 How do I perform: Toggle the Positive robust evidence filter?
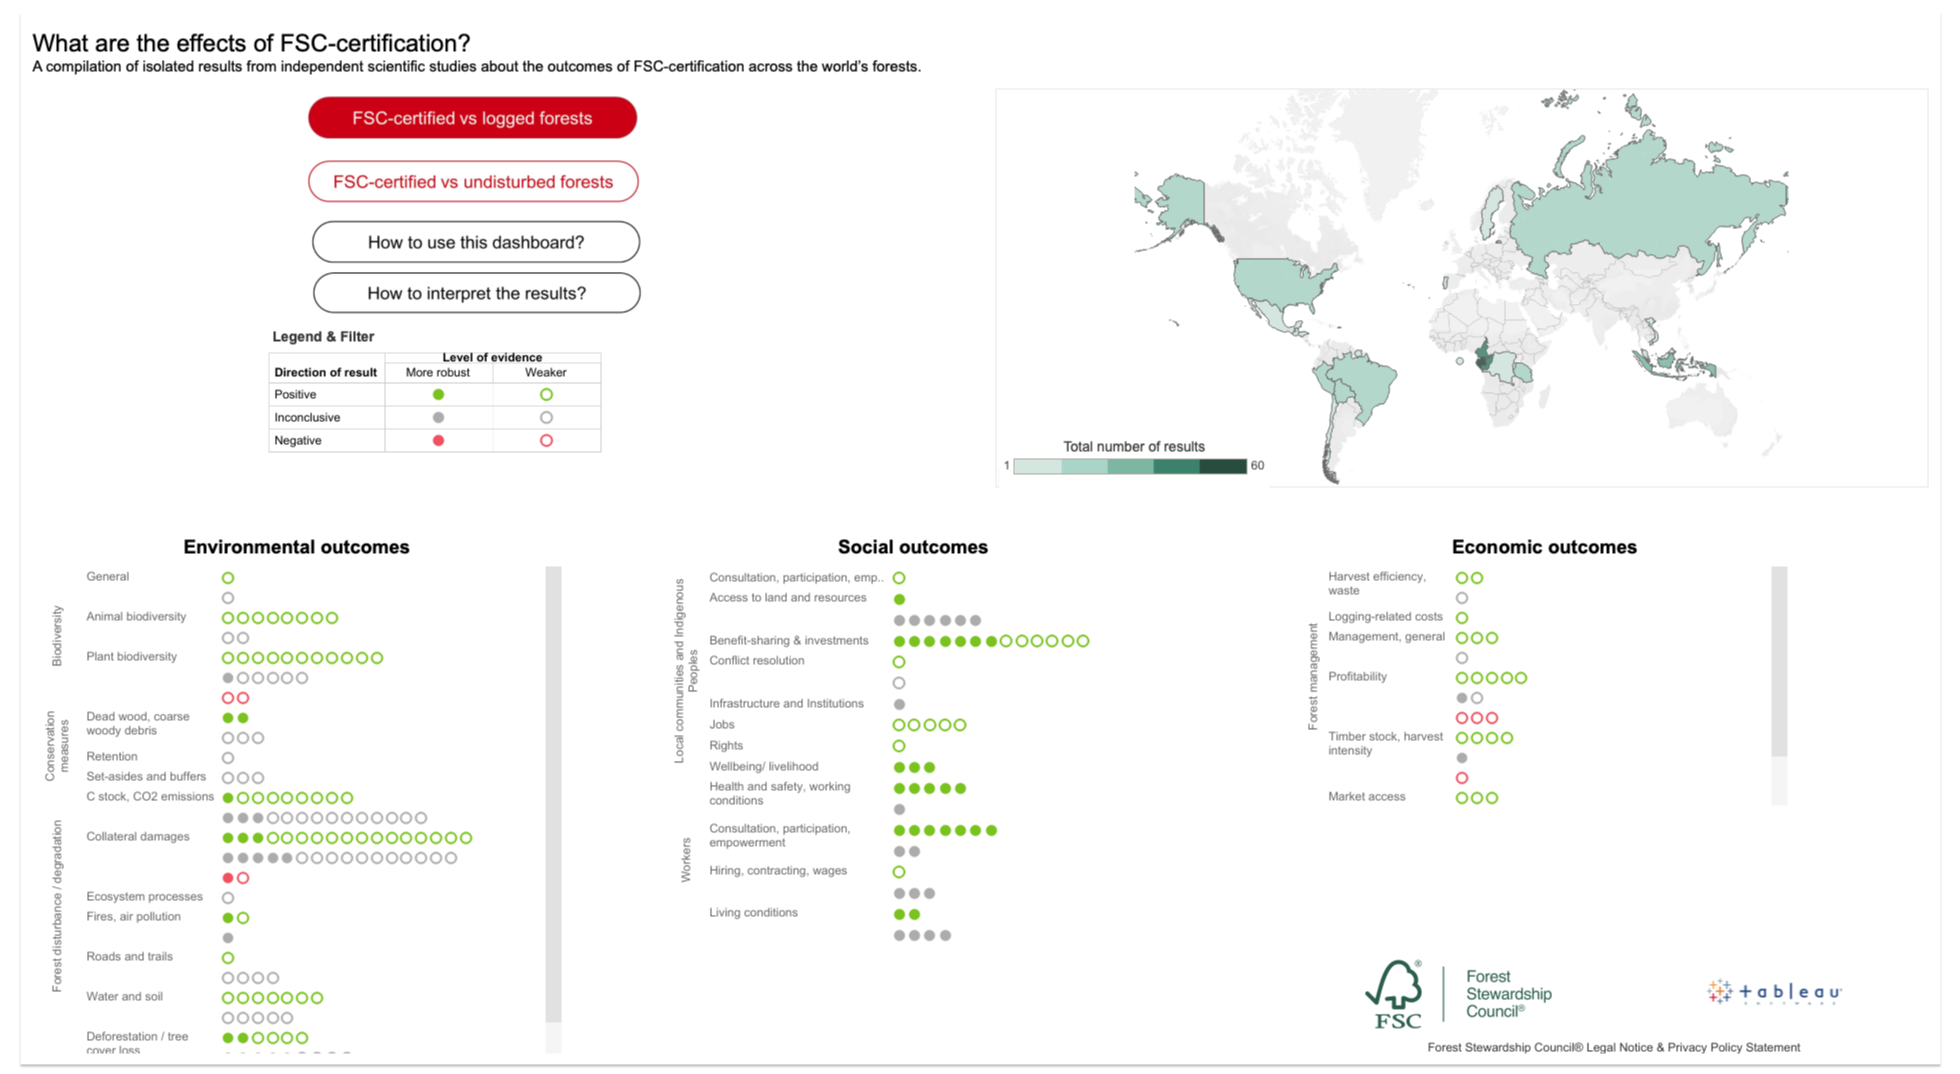tap(438, 394)
